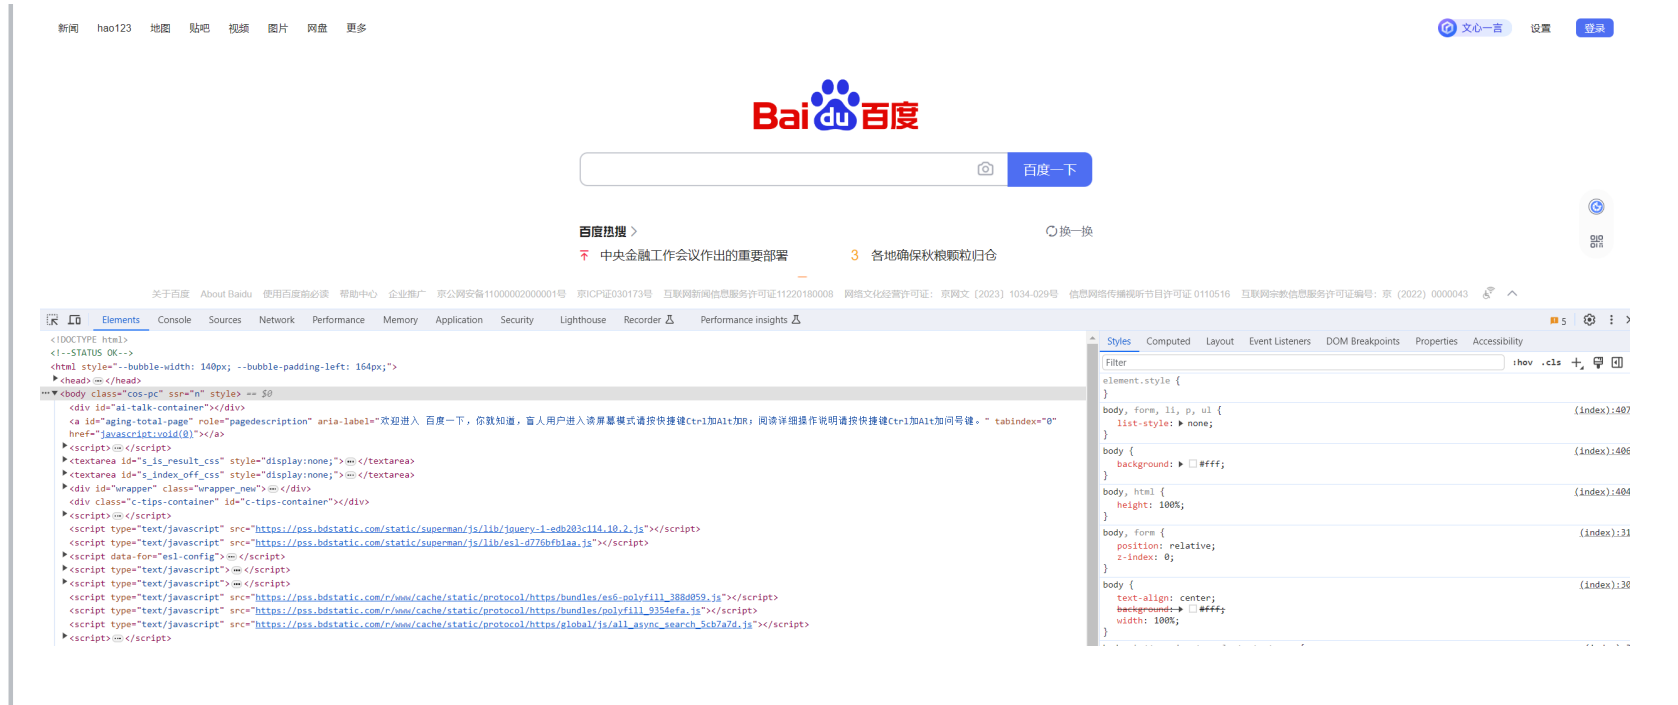Select the Event Listeners tab
Screen dimensions: 1678x705
[x=1280, y=342]
